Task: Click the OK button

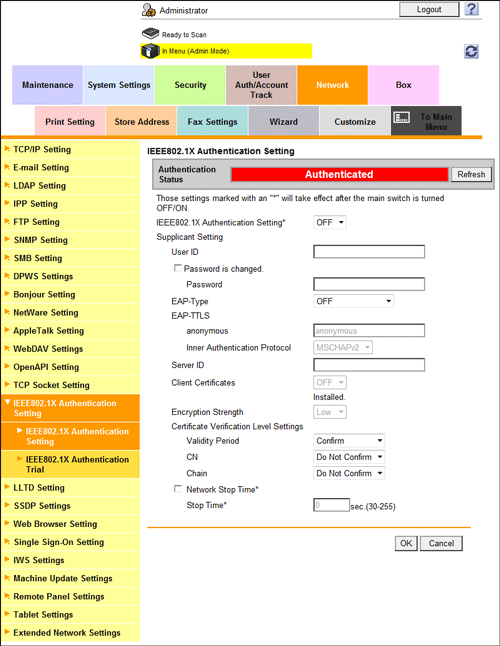Action: [x=406, y=543]
